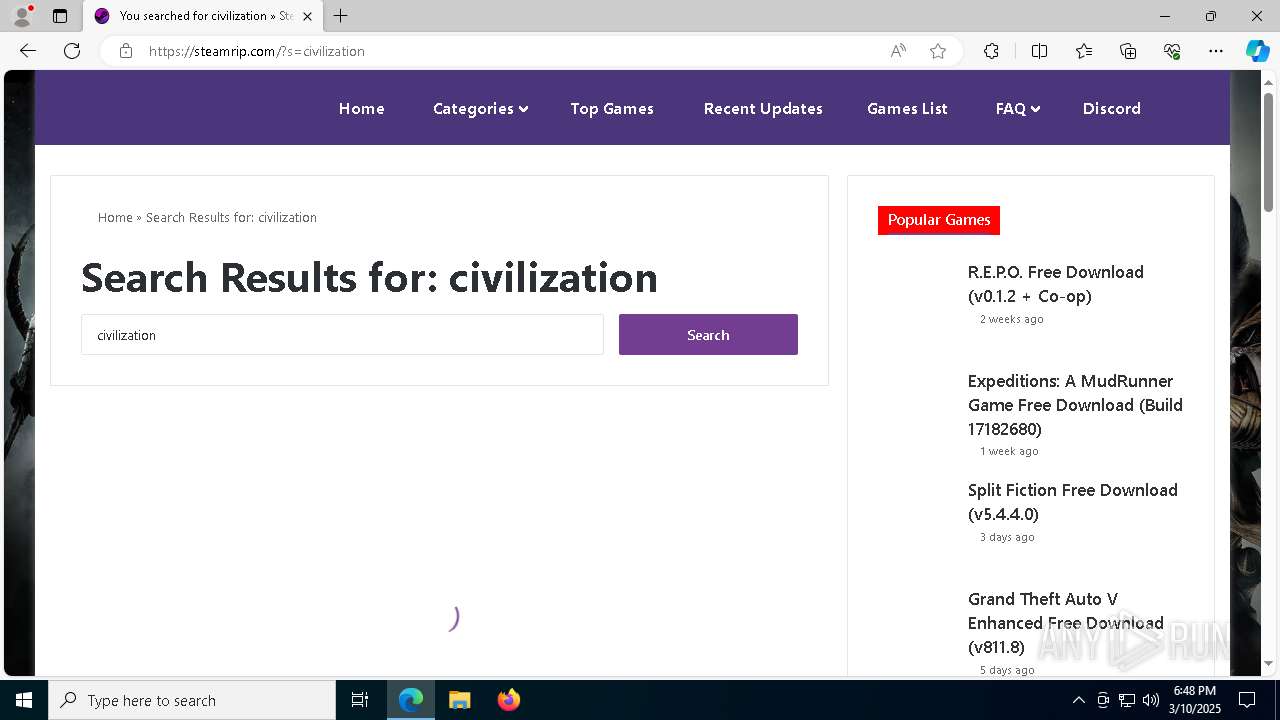Click the browser address bar URL
1280x720 pixels.
[256, 51]
